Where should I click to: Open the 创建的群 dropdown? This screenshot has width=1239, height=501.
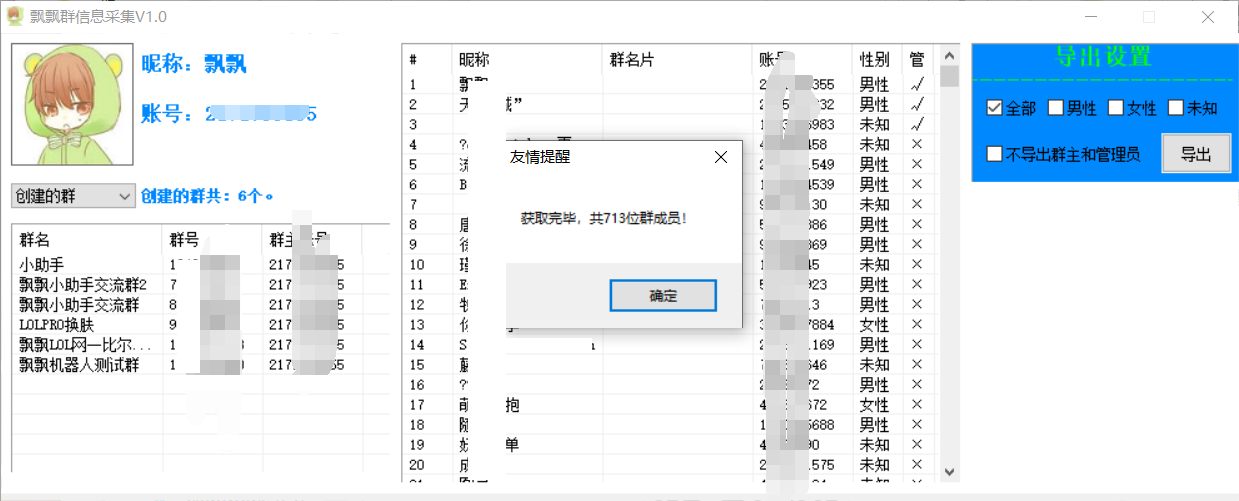pyautogui.click(x=73, y=196)
